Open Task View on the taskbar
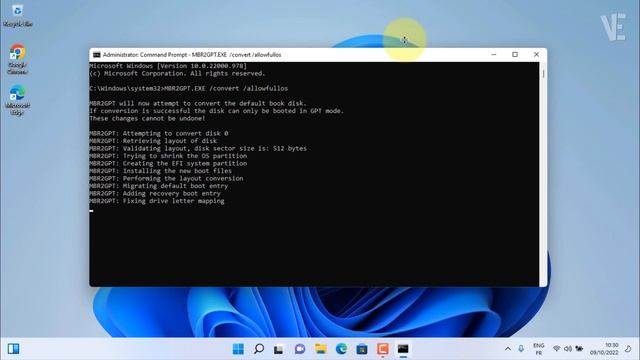The image size is (640, 360). 279,349
